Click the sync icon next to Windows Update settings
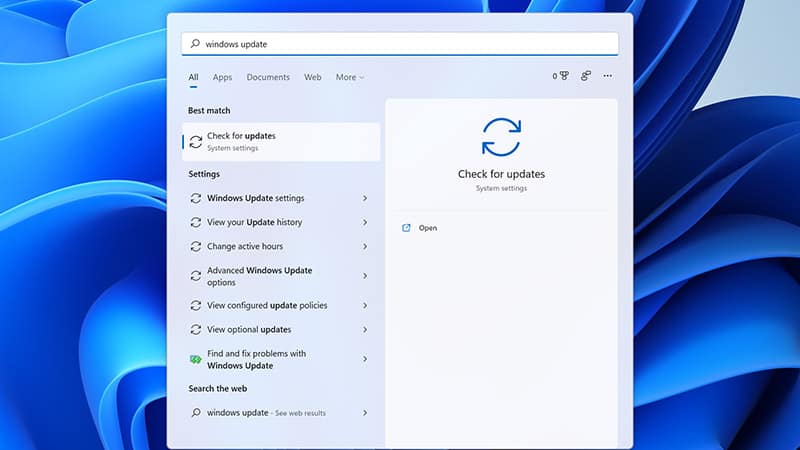800x450 pixels. pyautogui.click(x=195, y=198)
